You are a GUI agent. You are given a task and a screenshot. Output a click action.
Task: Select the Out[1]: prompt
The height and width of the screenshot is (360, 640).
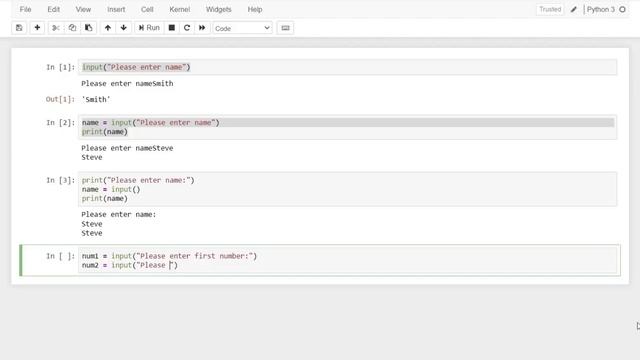coord(60,99)
